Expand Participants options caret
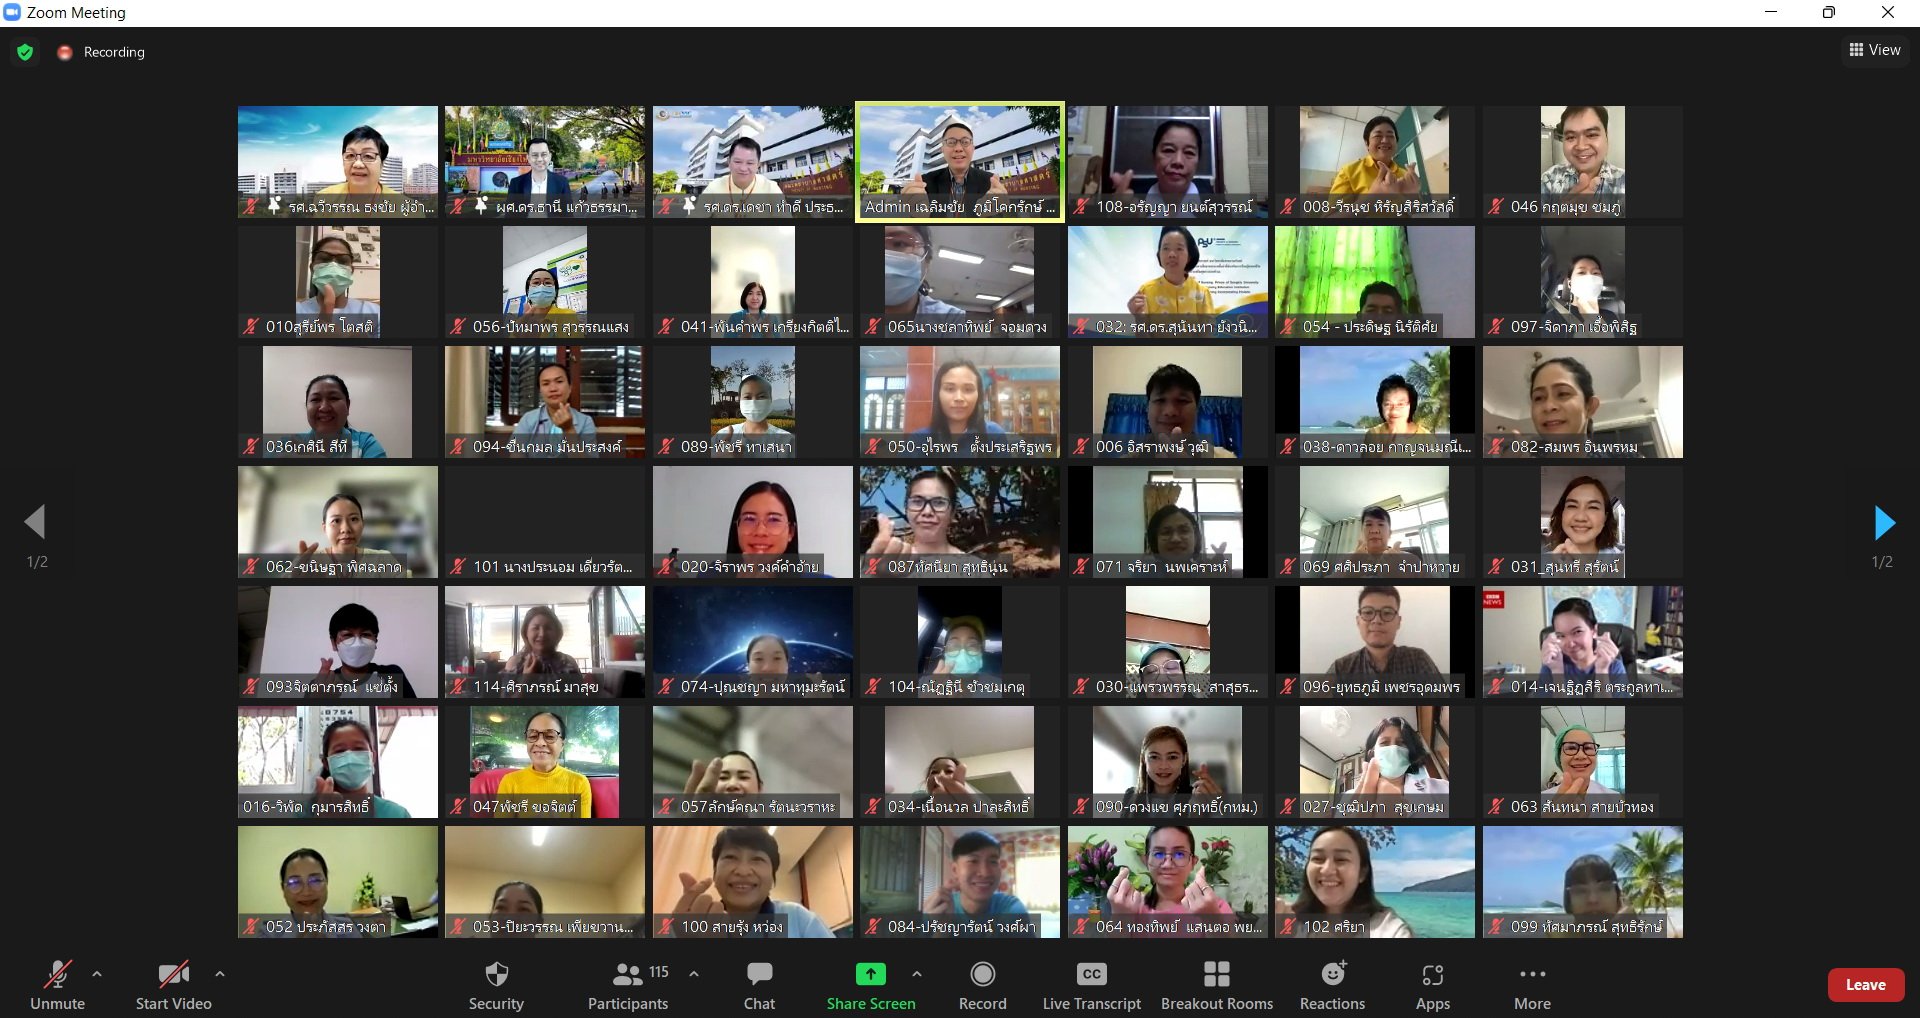1920x1018 pixels. click(694, 973)
